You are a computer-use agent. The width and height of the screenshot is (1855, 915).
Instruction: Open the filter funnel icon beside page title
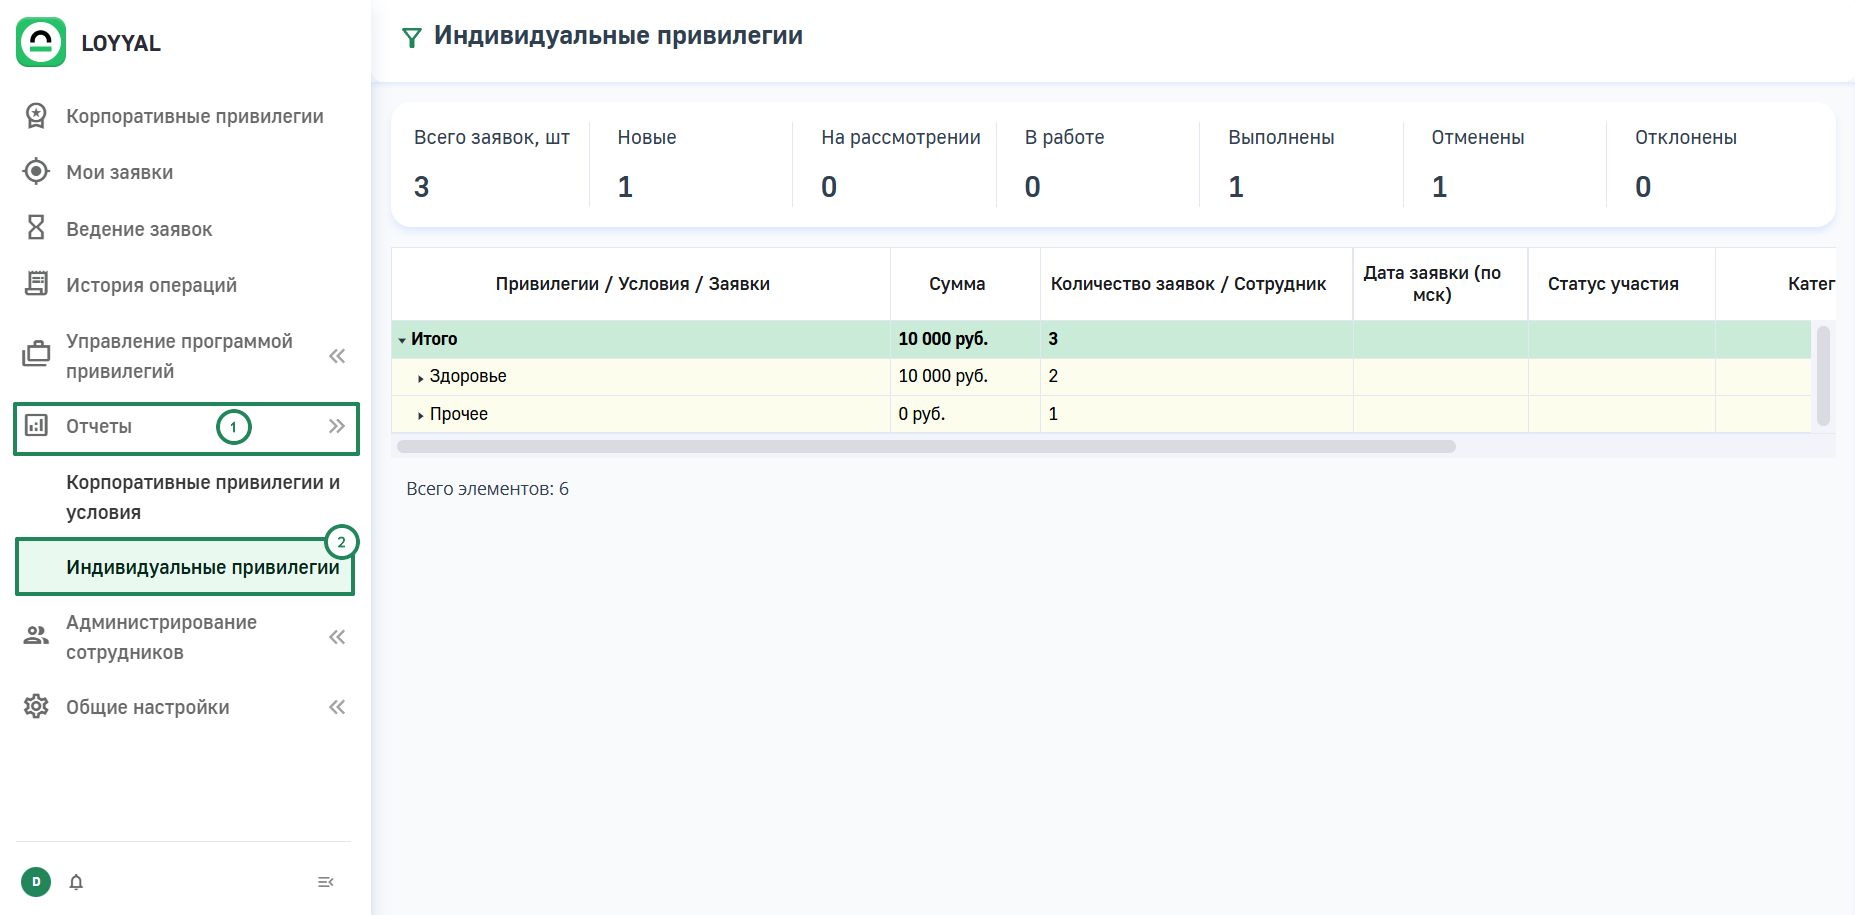tap(411, 38)
